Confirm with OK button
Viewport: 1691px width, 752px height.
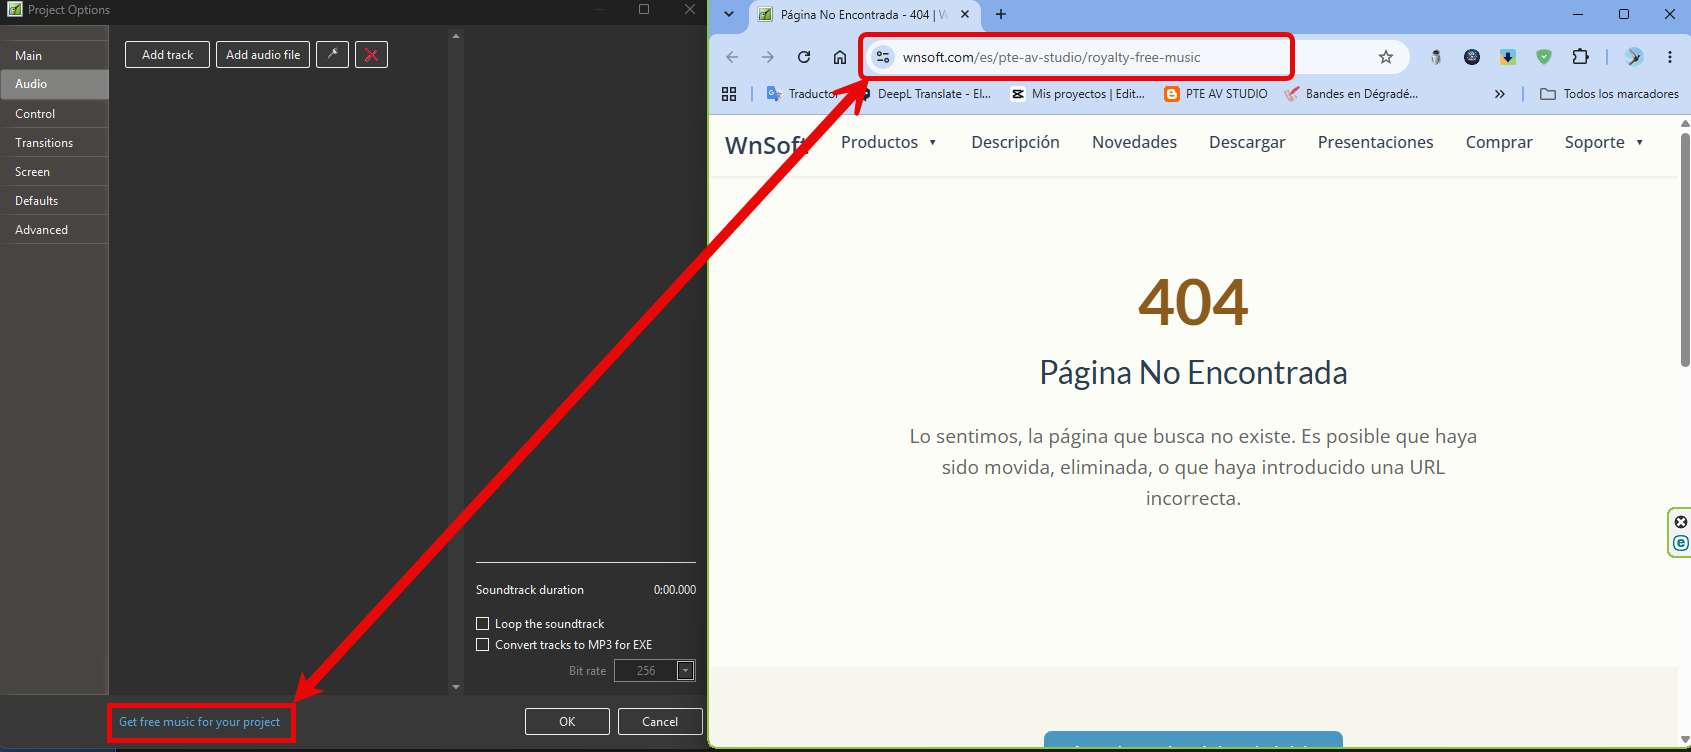coord(567,722)
